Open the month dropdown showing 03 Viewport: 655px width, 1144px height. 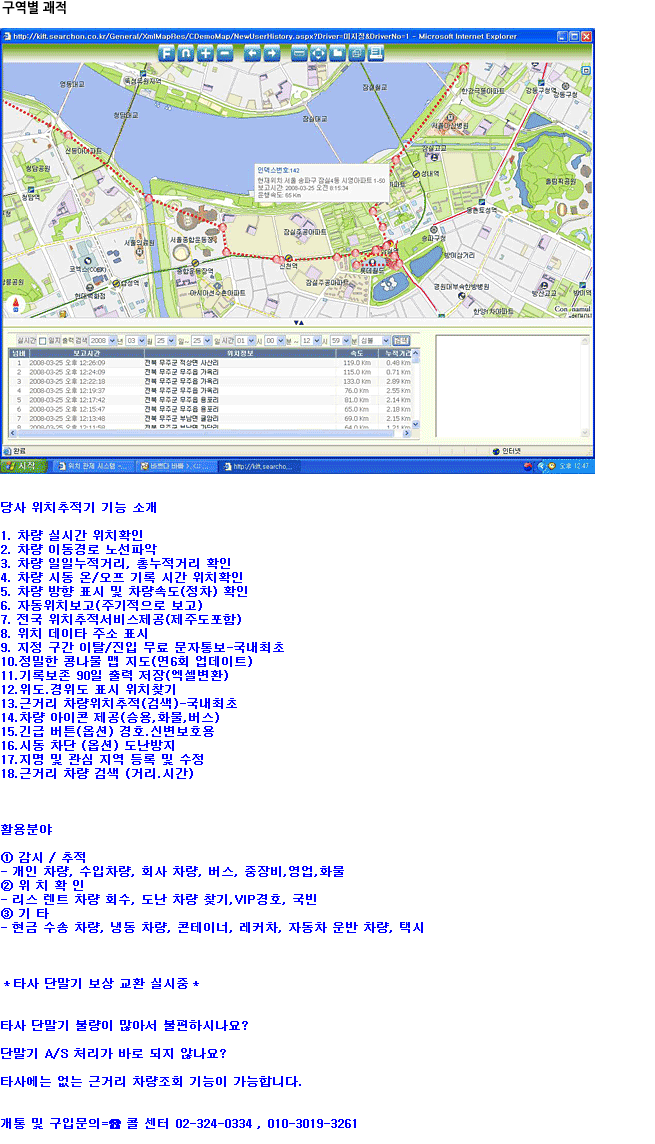click(135, 340)
